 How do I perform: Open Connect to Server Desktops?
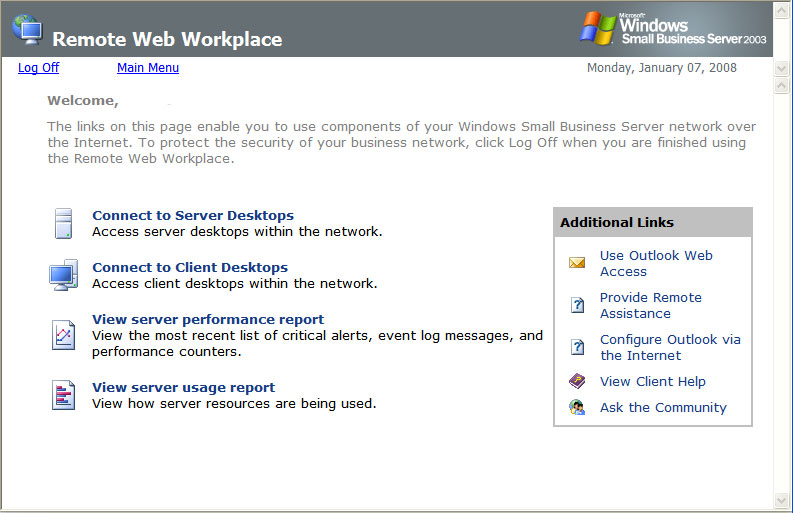pos(193,216)
